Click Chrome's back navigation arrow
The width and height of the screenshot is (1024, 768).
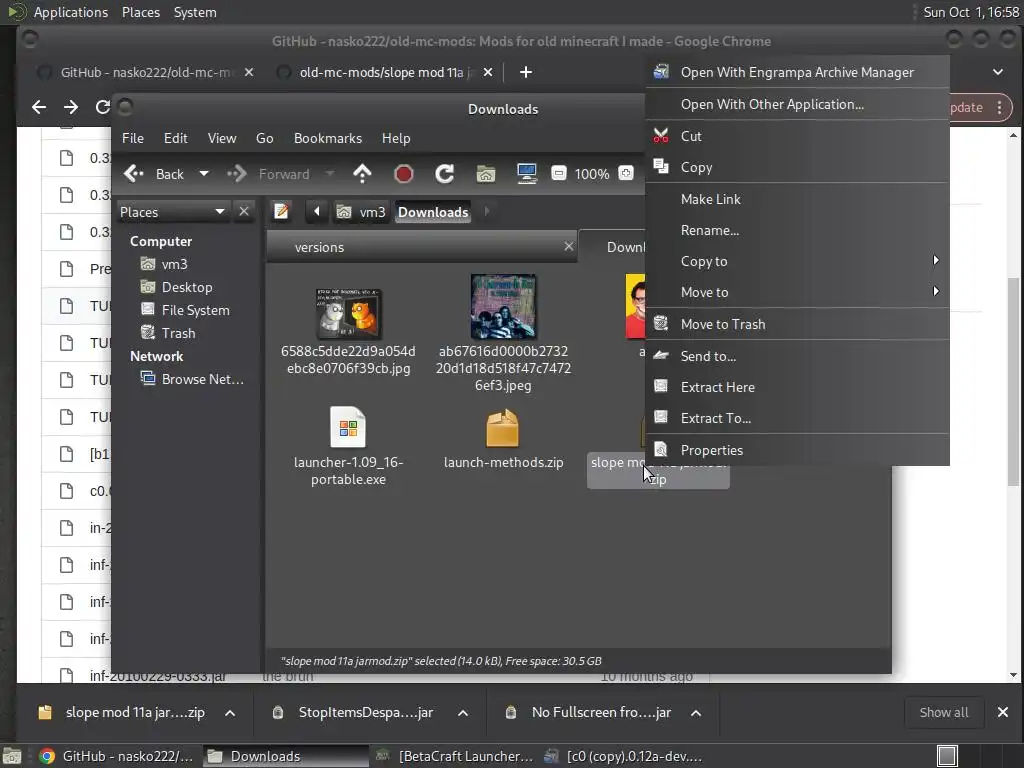tap(39, 107)
